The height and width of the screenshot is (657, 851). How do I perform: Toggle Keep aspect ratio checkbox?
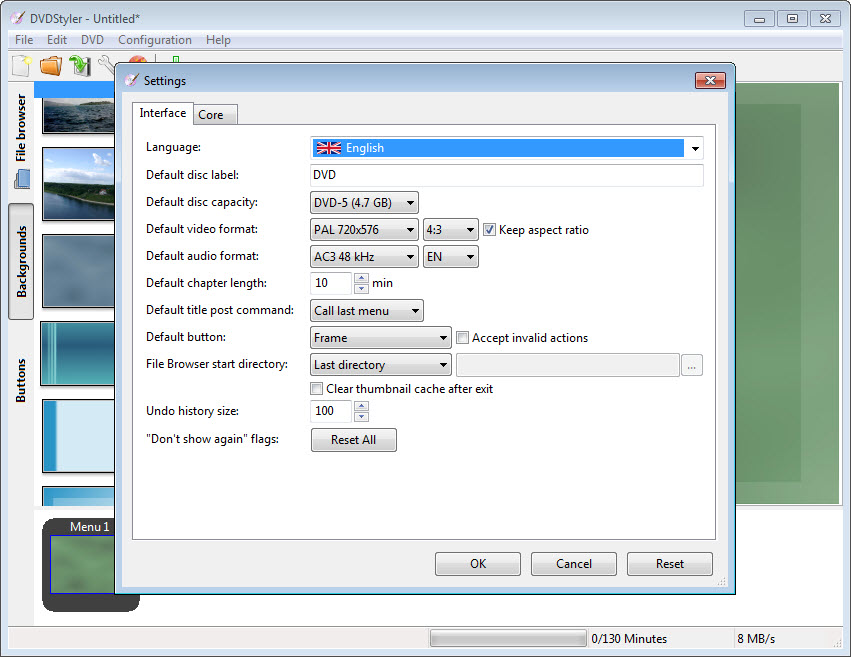coord(489,229)
